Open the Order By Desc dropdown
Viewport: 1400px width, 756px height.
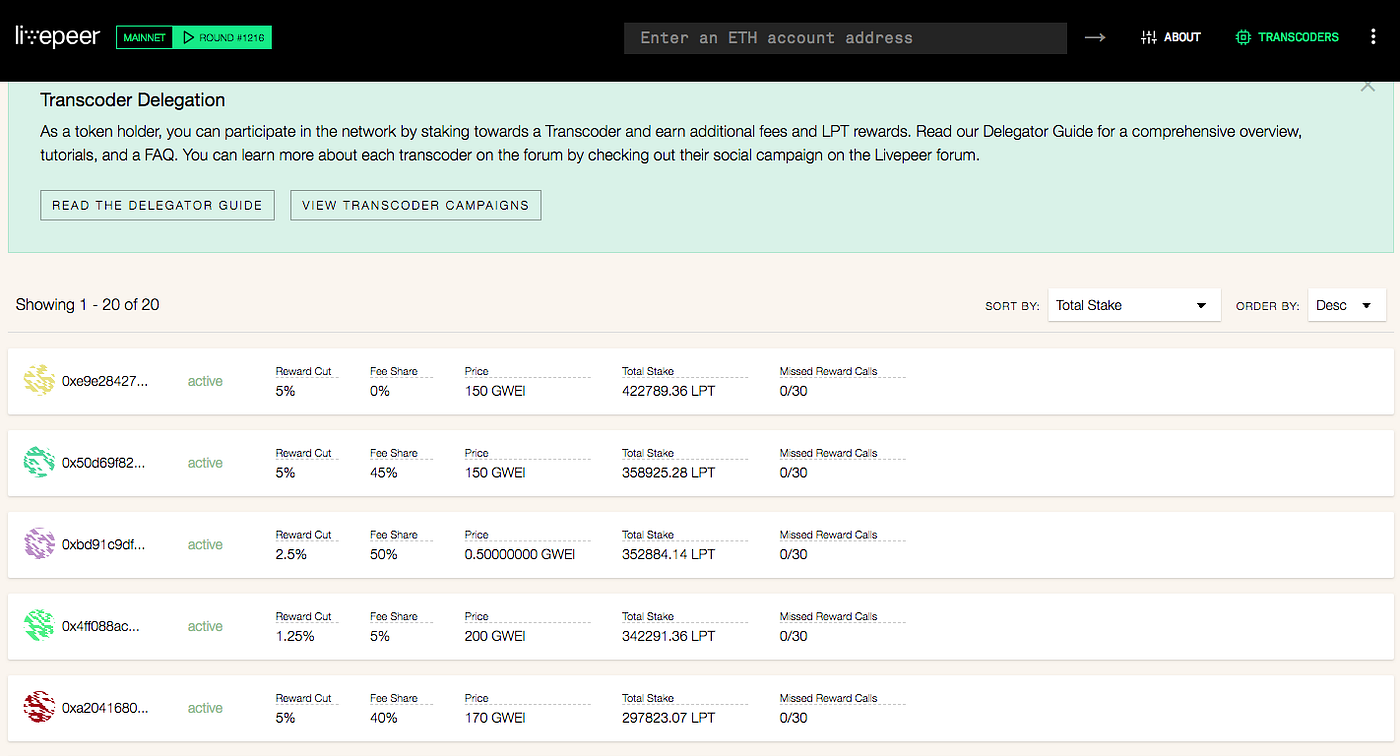pos(1347,305)
